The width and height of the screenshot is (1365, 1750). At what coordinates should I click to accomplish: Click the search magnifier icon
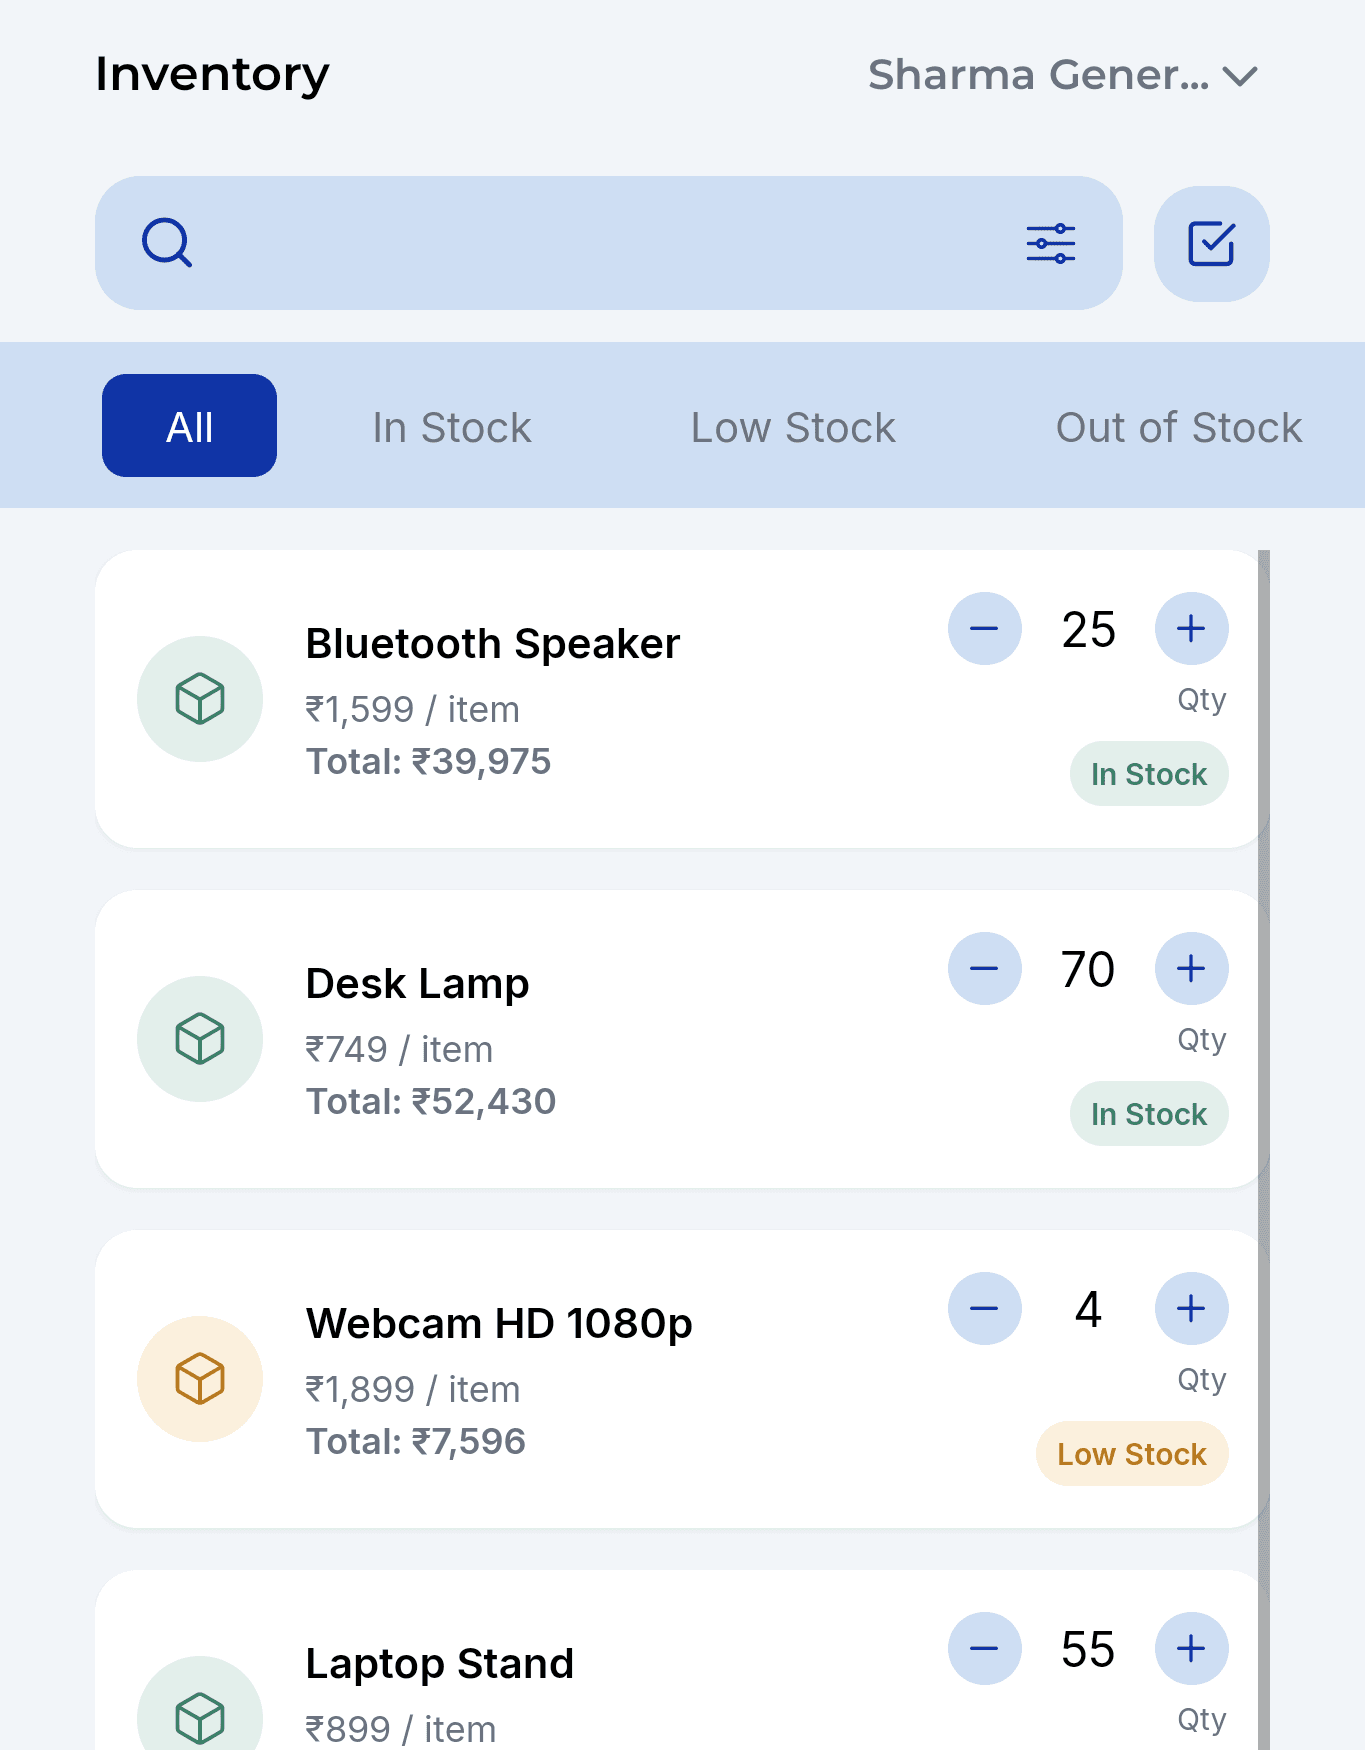(167, 243)
